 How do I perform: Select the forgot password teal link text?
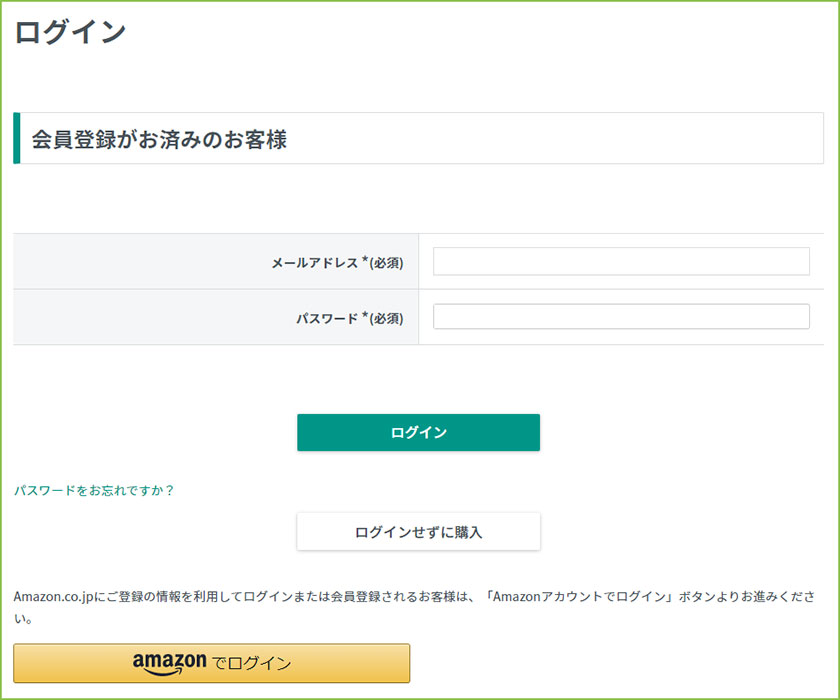tap(92, 490)
